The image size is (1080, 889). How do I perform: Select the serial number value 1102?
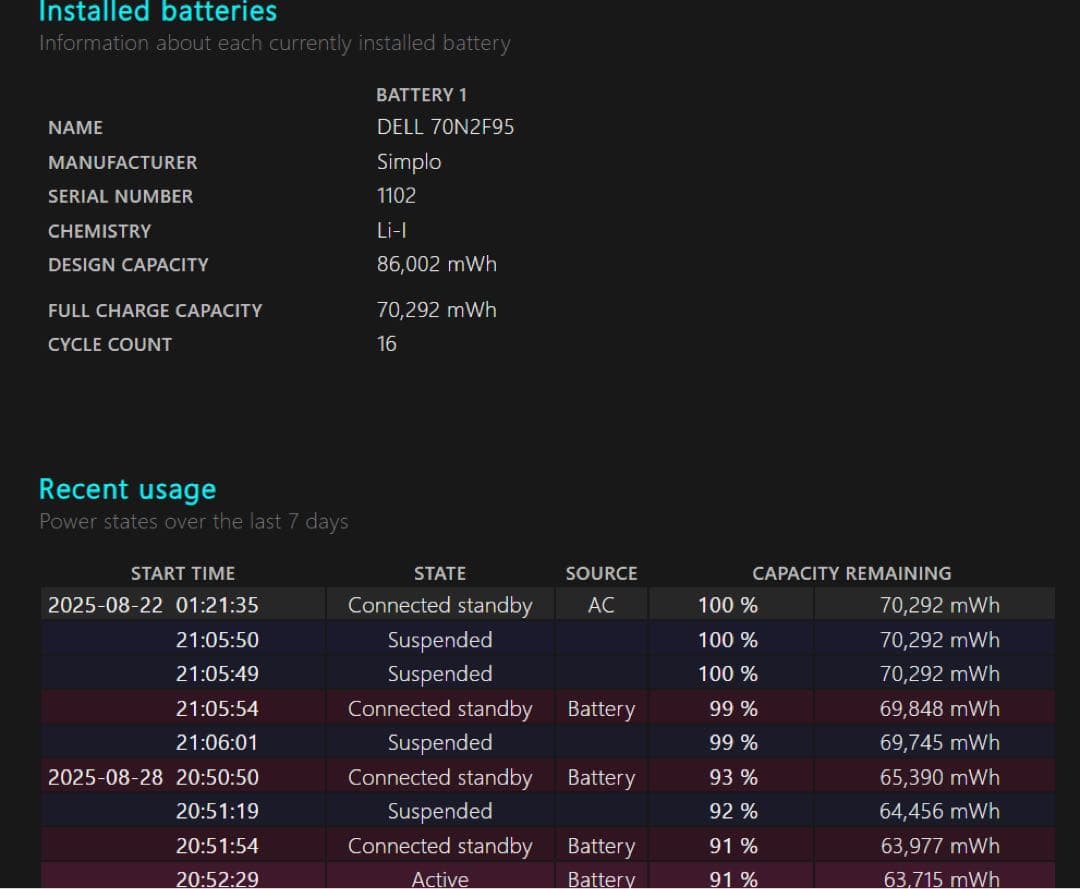point(396,196)
